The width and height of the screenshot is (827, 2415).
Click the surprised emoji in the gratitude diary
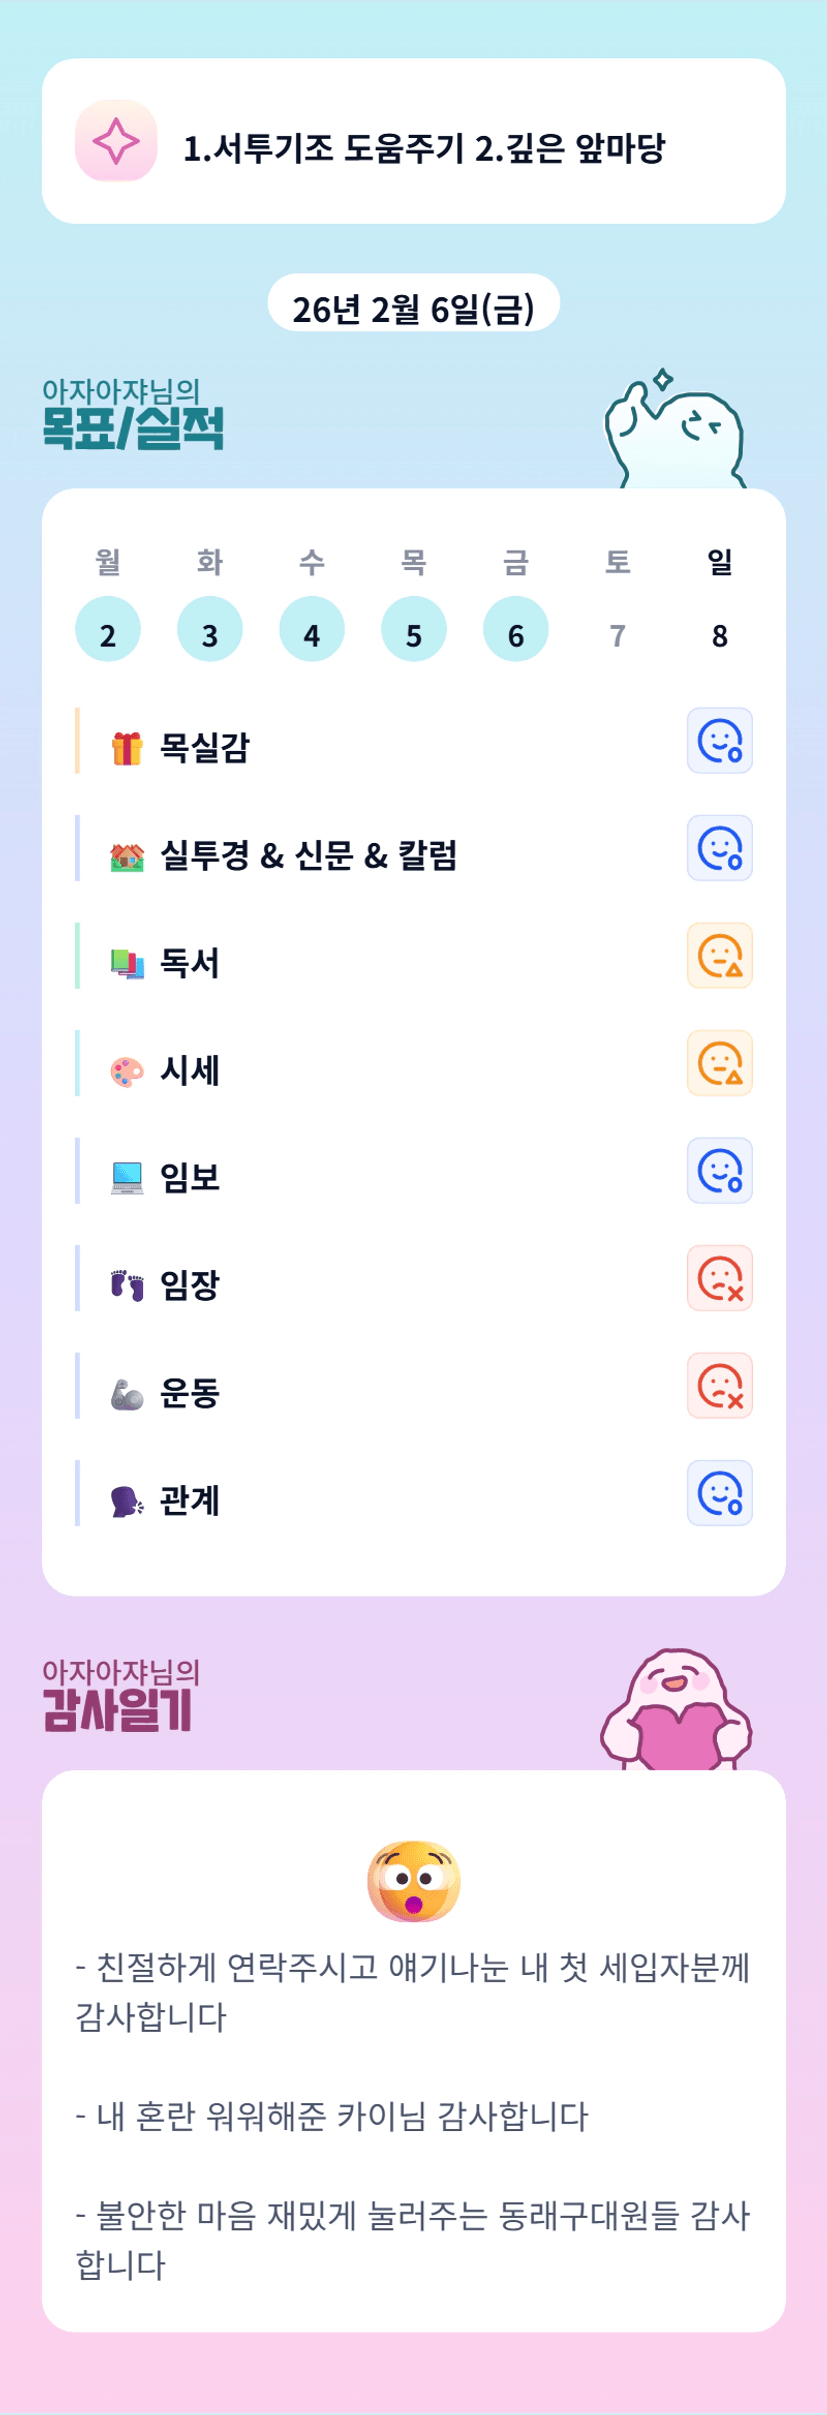click(x=414, y=1881)
